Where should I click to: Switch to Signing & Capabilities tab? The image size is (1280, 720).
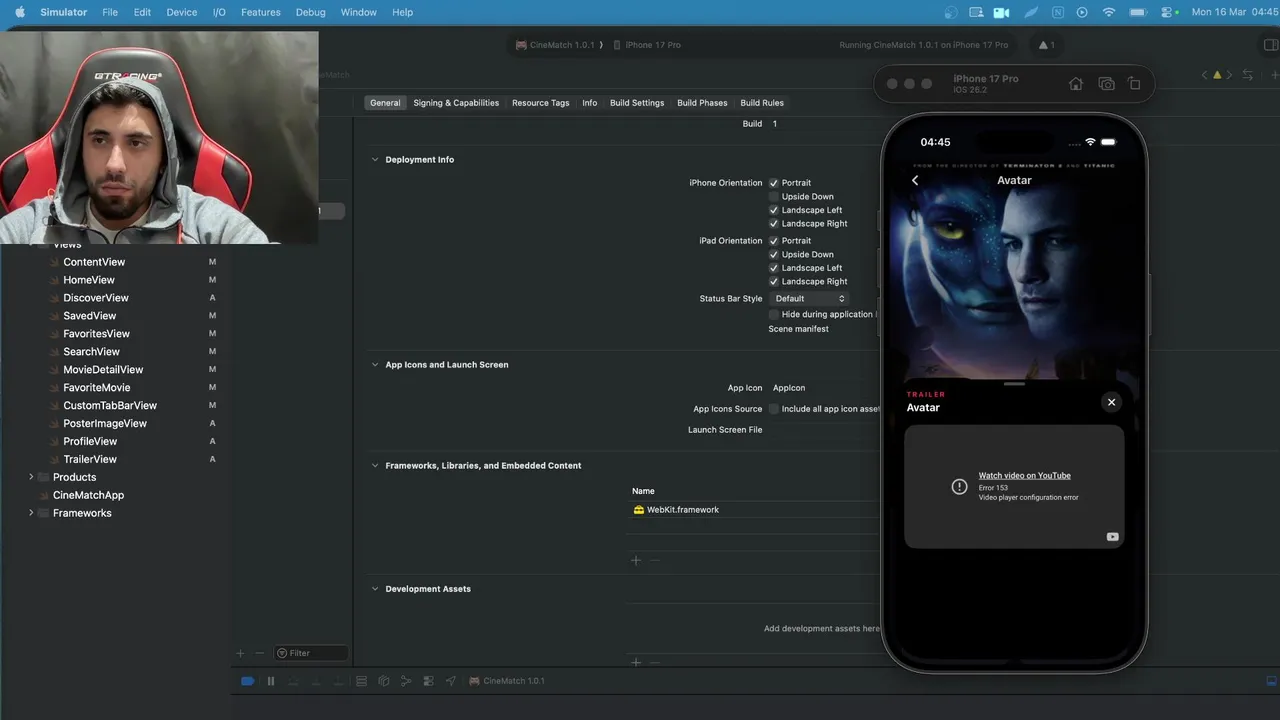456,103
